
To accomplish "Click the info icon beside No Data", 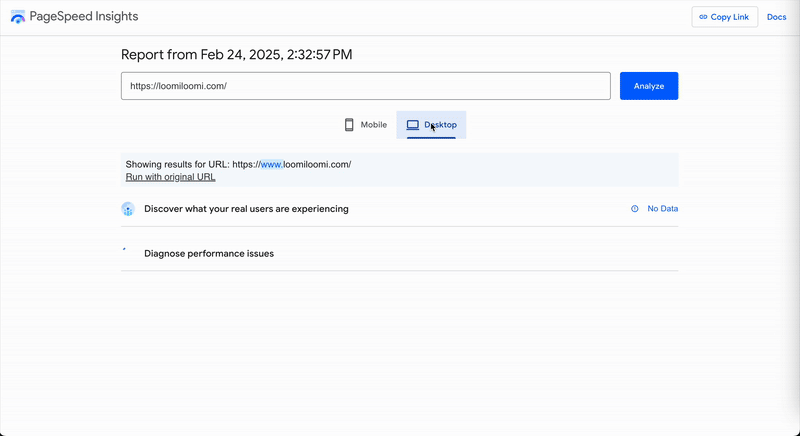I will point(635,209).
